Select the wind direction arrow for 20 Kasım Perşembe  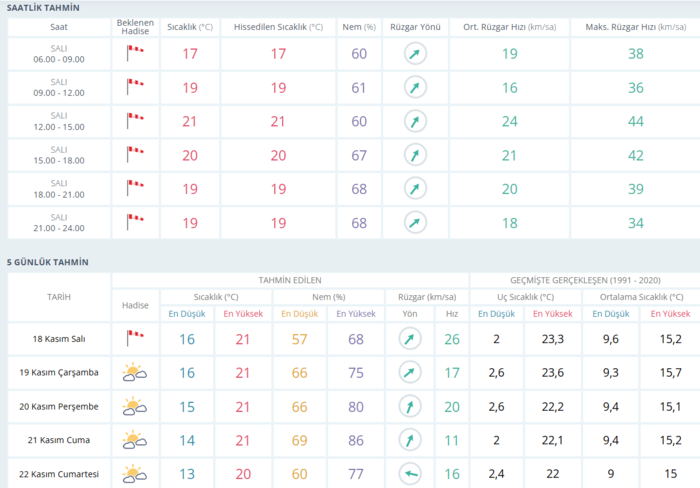pos(411,406)
